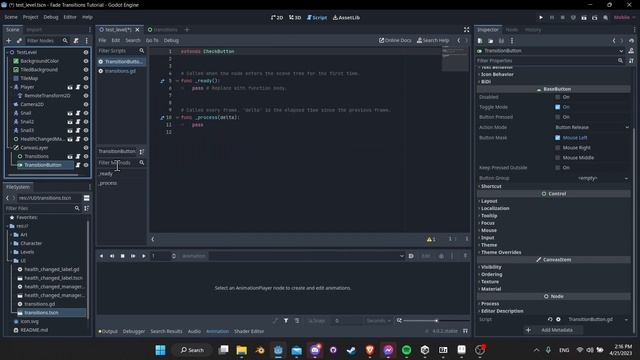Toggle visibility of Player node
The height and width of the screenshot is (360, 640).
click(86, 87)
